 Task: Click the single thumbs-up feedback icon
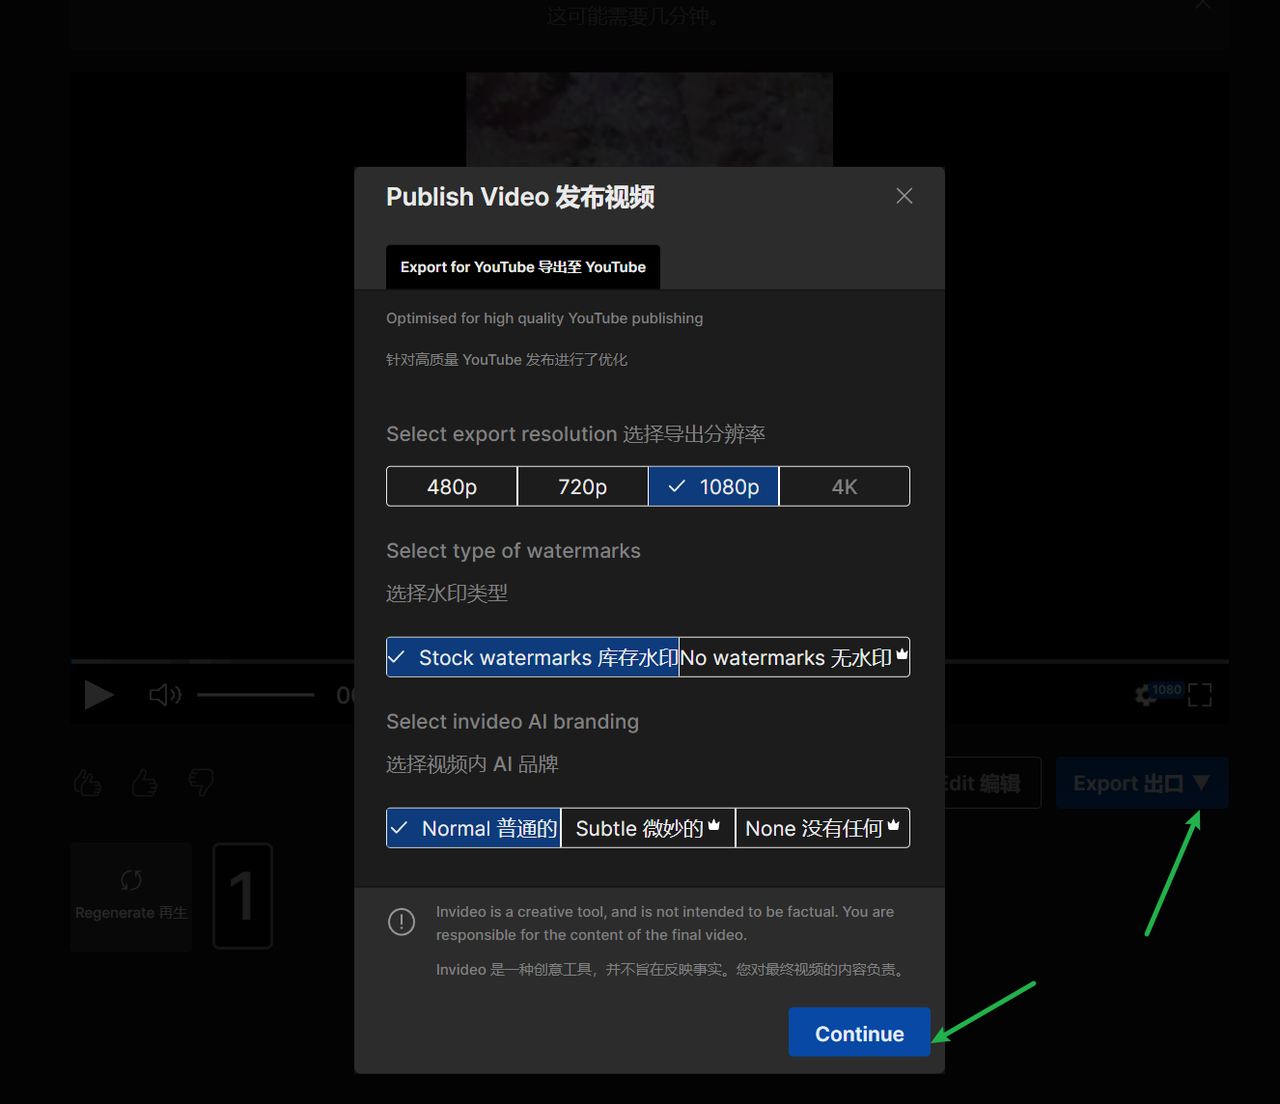(x=145, y=782)
